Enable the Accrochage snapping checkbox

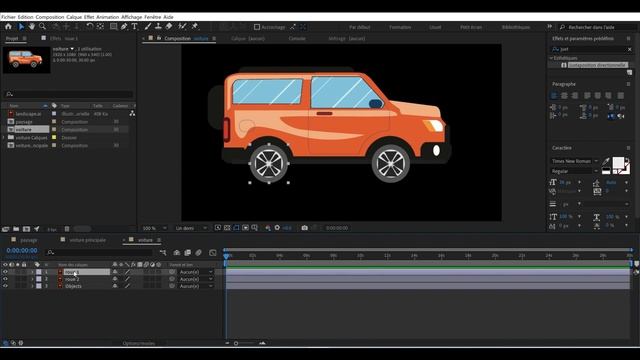tap(257, 27)
